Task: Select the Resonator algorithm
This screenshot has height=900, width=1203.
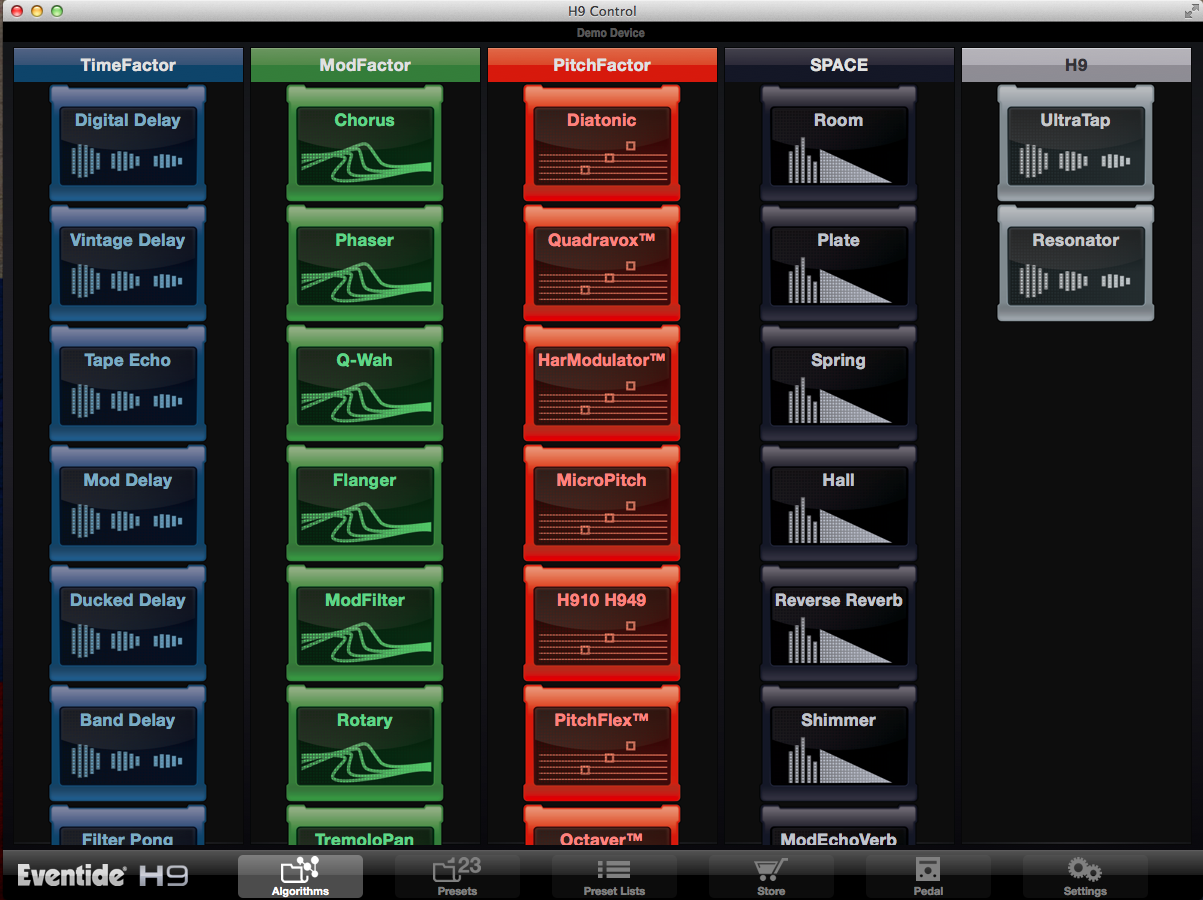Action: click(x=1075, y=262)
